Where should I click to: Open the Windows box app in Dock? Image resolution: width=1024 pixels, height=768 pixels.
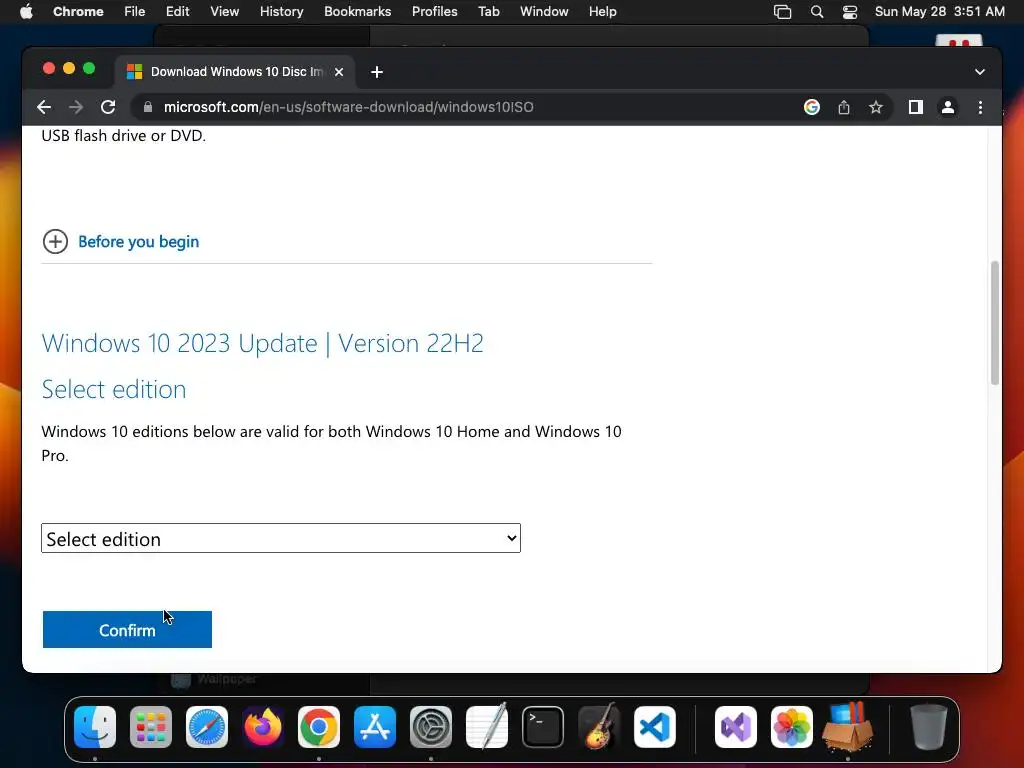(848, 726)
